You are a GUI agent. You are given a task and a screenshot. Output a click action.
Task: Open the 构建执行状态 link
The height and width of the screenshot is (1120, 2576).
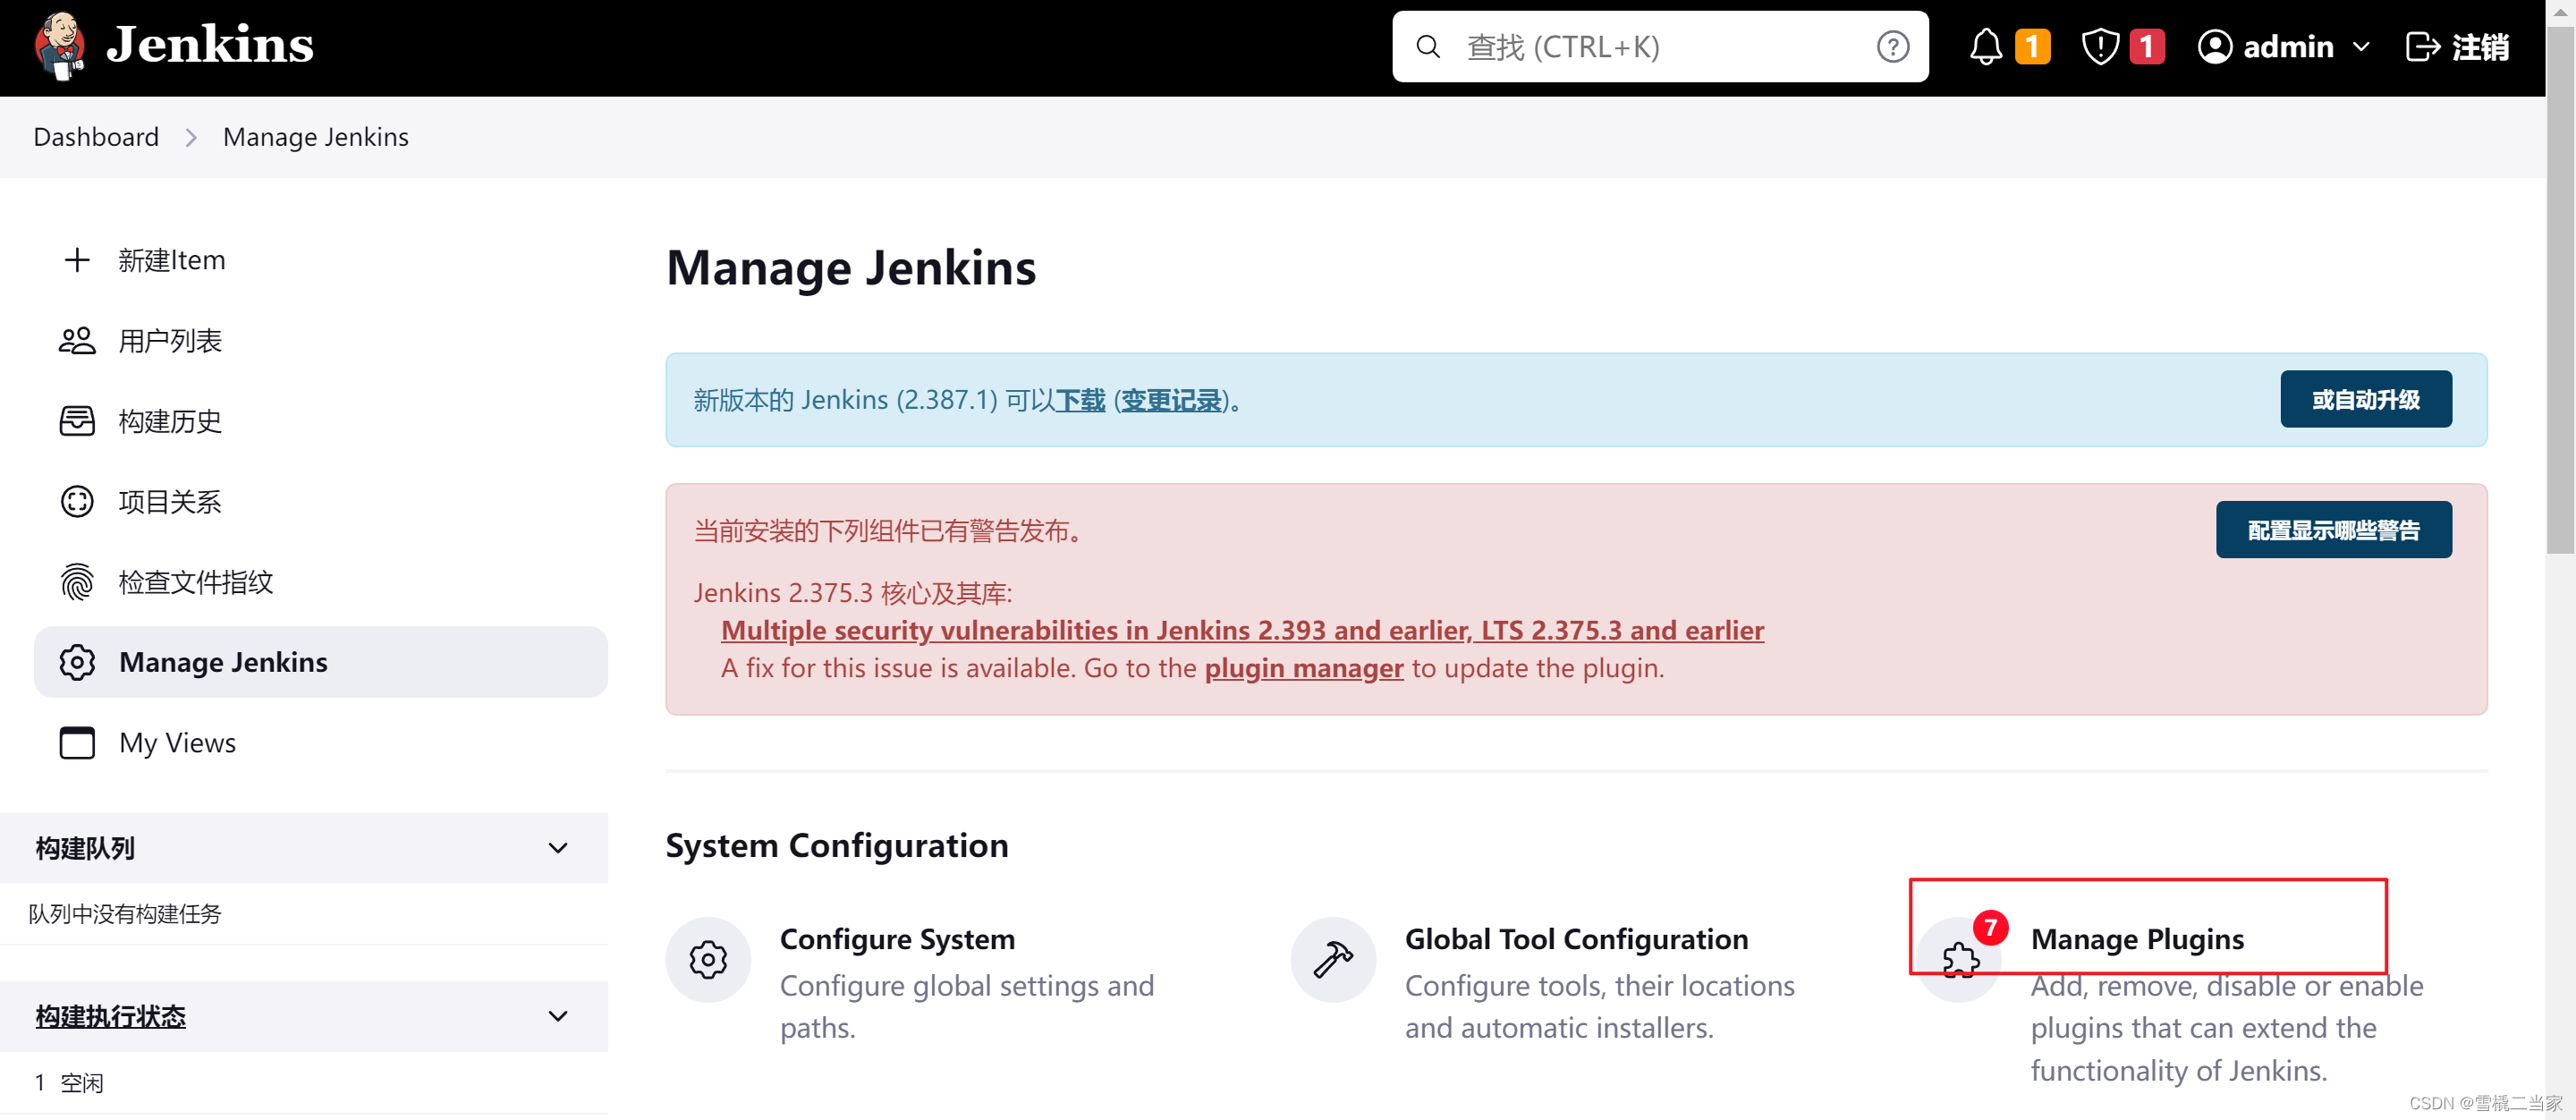point(110,1016)
